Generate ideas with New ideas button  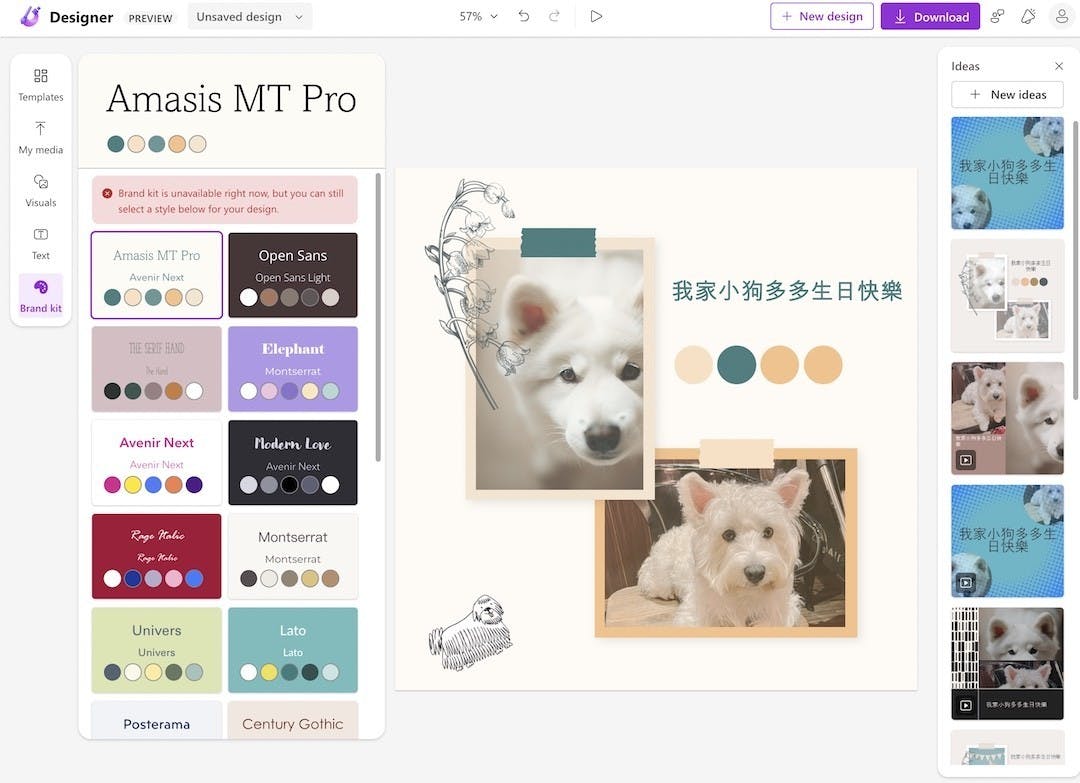1007,95
